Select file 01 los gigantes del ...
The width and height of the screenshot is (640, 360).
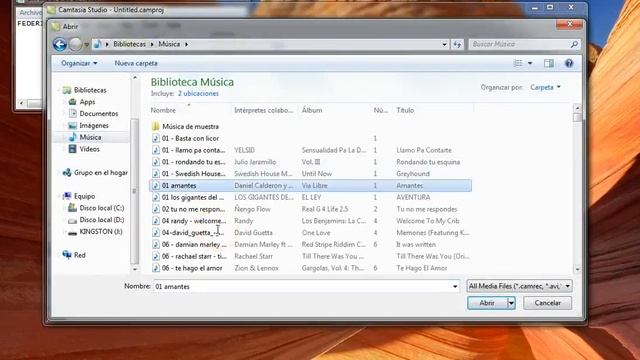coord(188,198)
